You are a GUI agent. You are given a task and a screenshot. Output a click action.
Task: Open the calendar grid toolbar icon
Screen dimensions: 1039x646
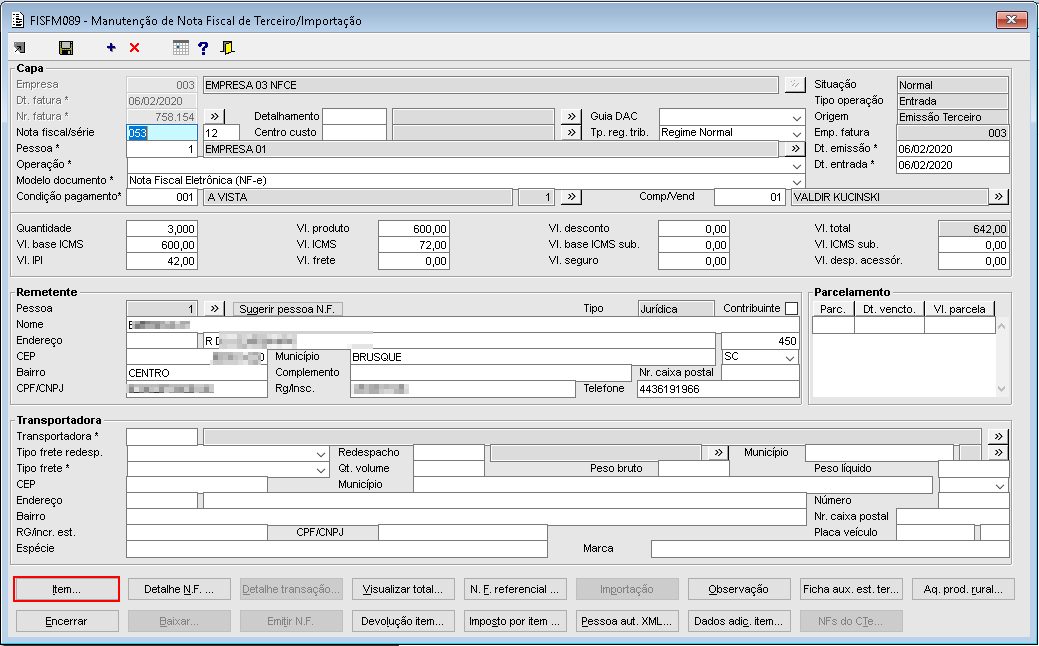180,48
